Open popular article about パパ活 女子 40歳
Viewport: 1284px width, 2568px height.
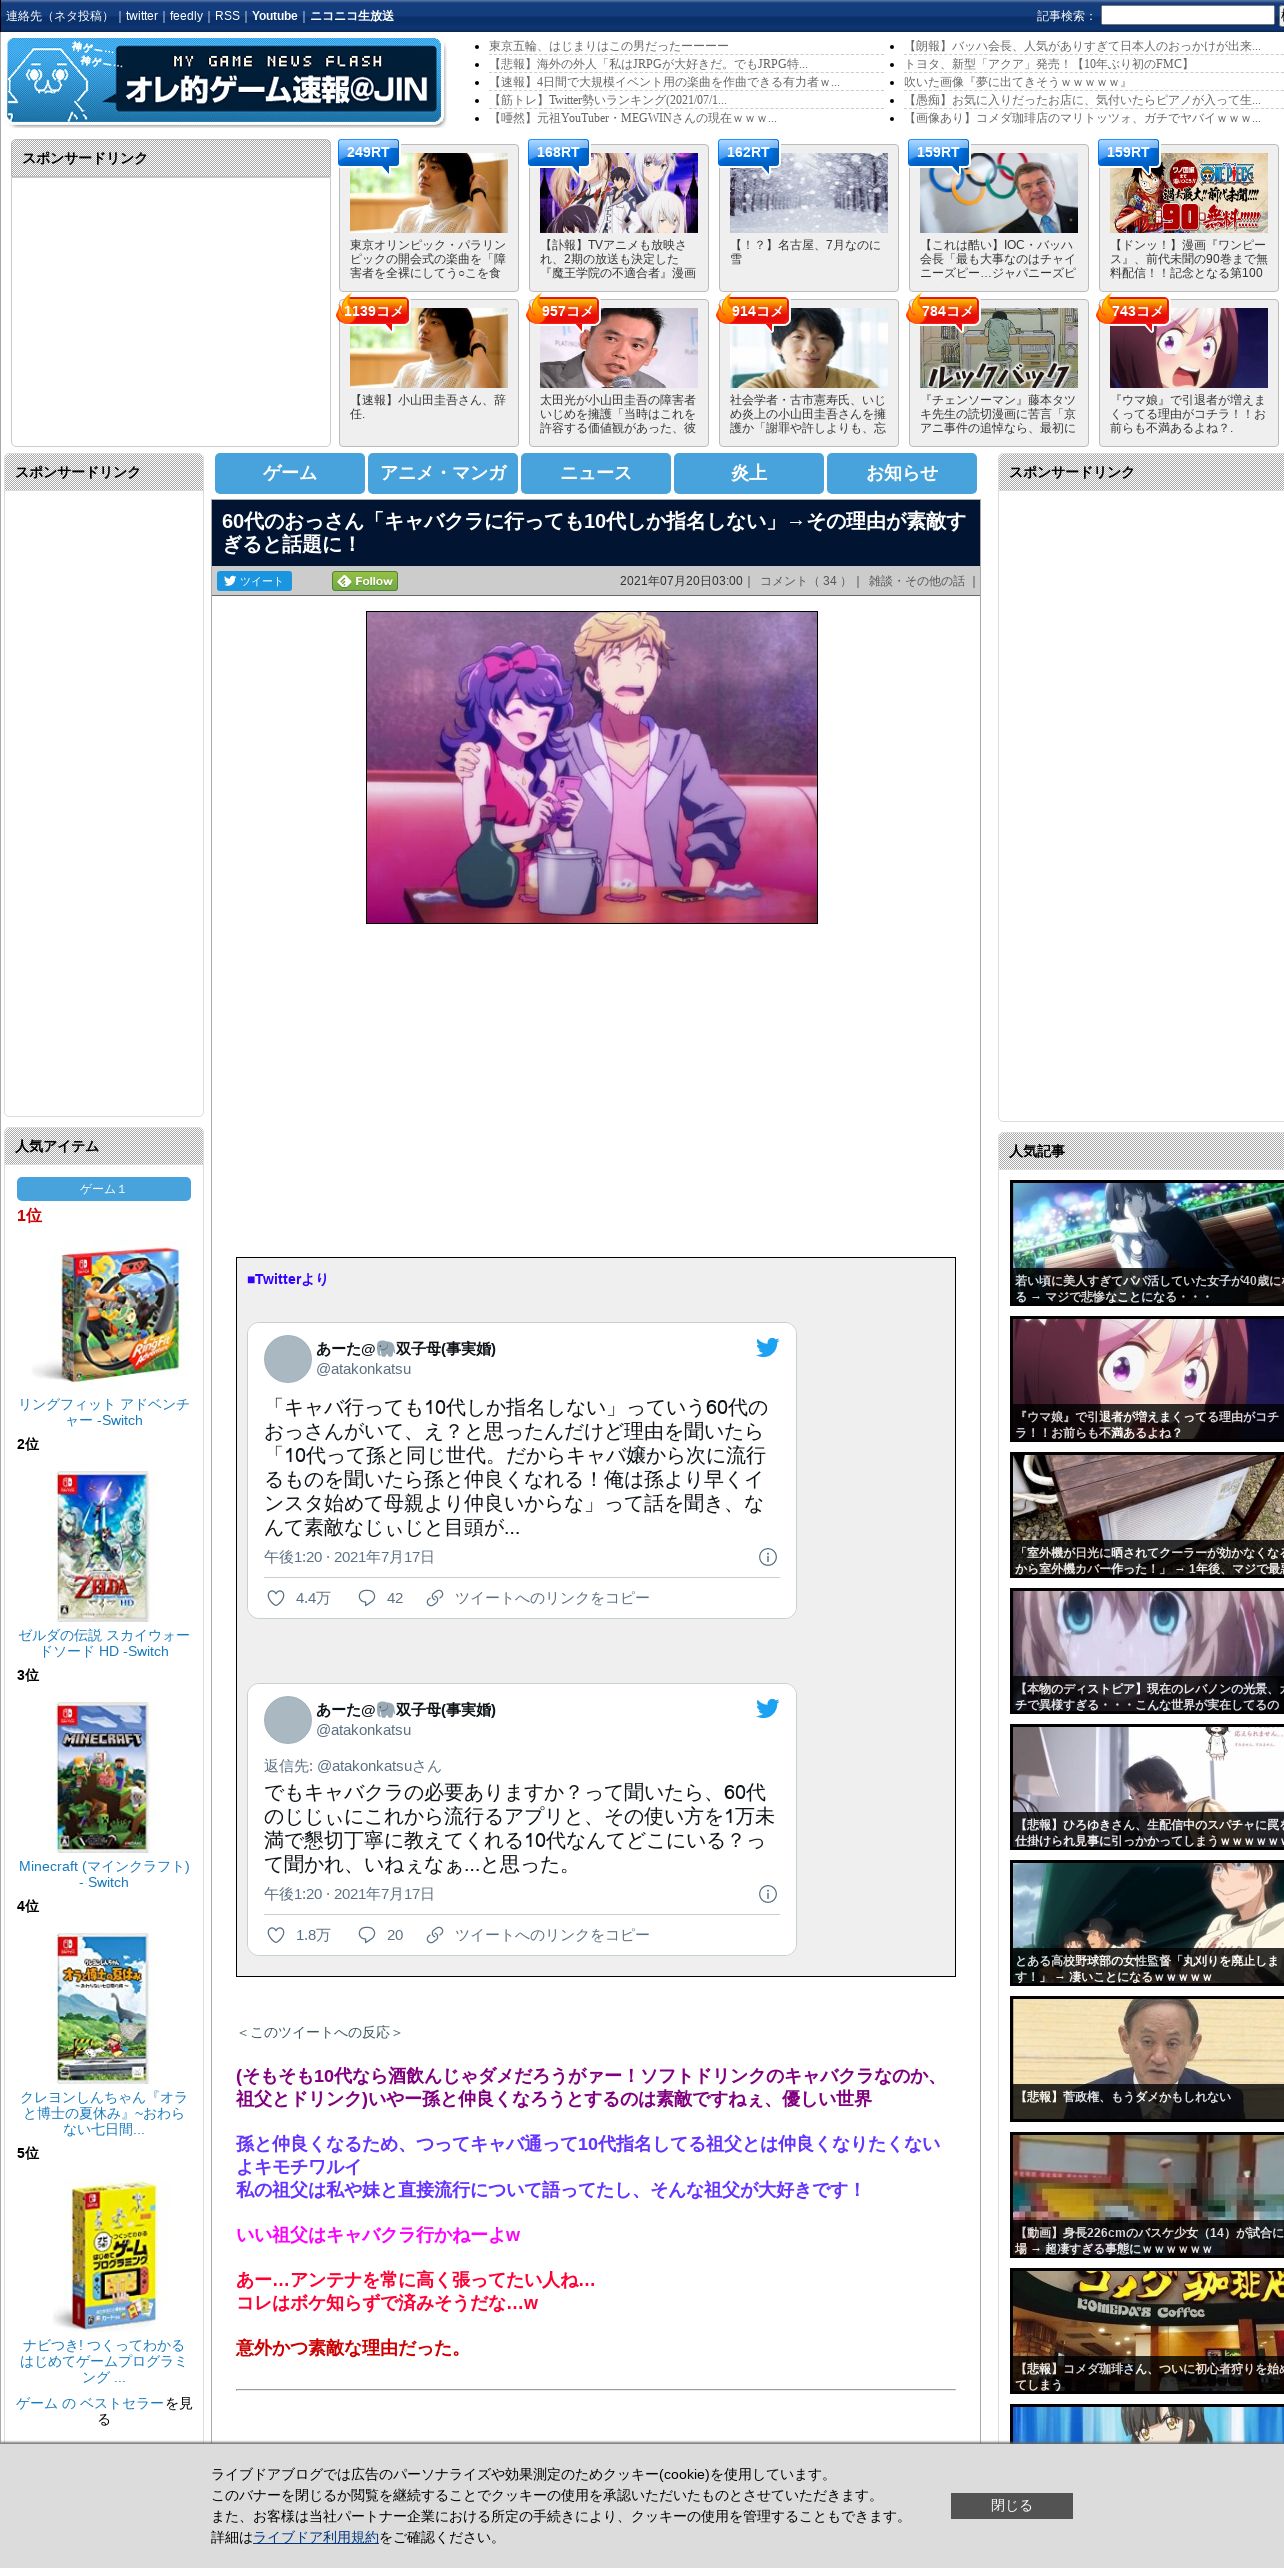click(1147, 1243)
